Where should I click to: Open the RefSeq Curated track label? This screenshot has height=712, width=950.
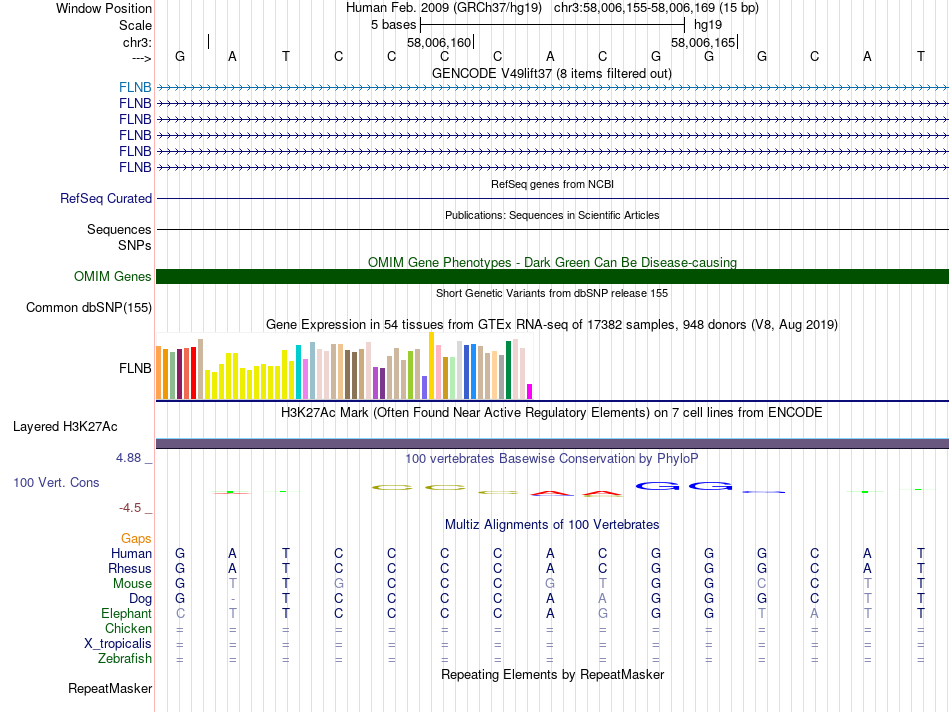click(106, 198)
